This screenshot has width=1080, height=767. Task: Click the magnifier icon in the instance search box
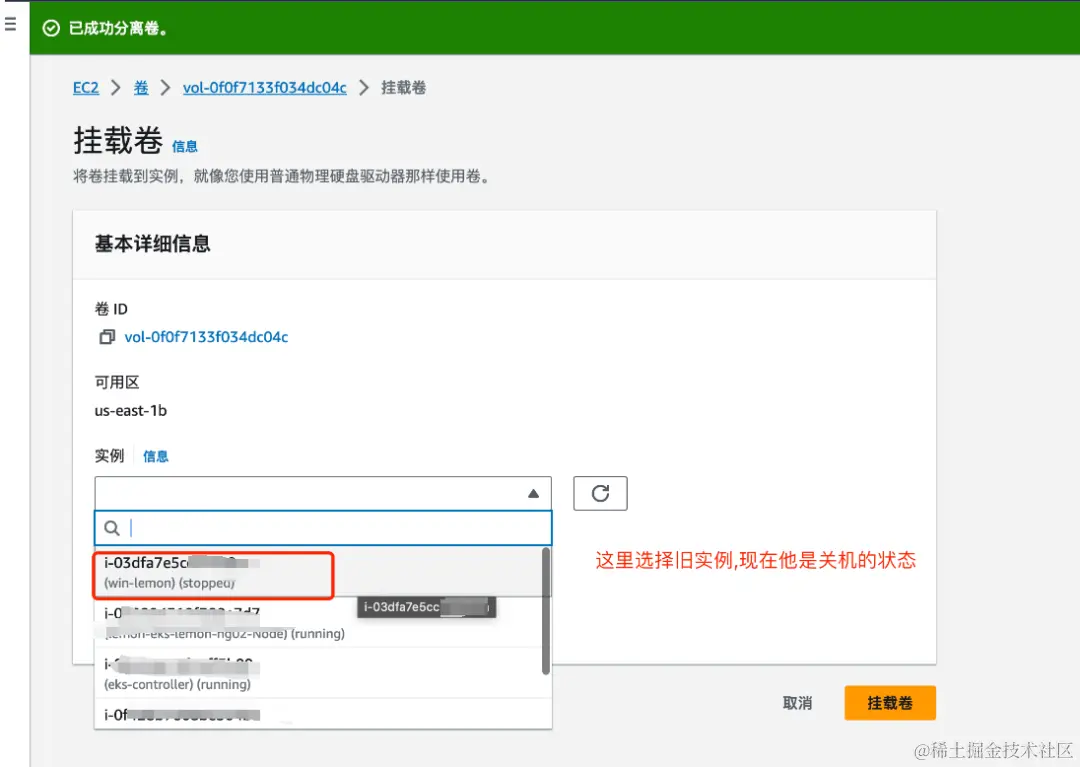(x=112, y=528)
